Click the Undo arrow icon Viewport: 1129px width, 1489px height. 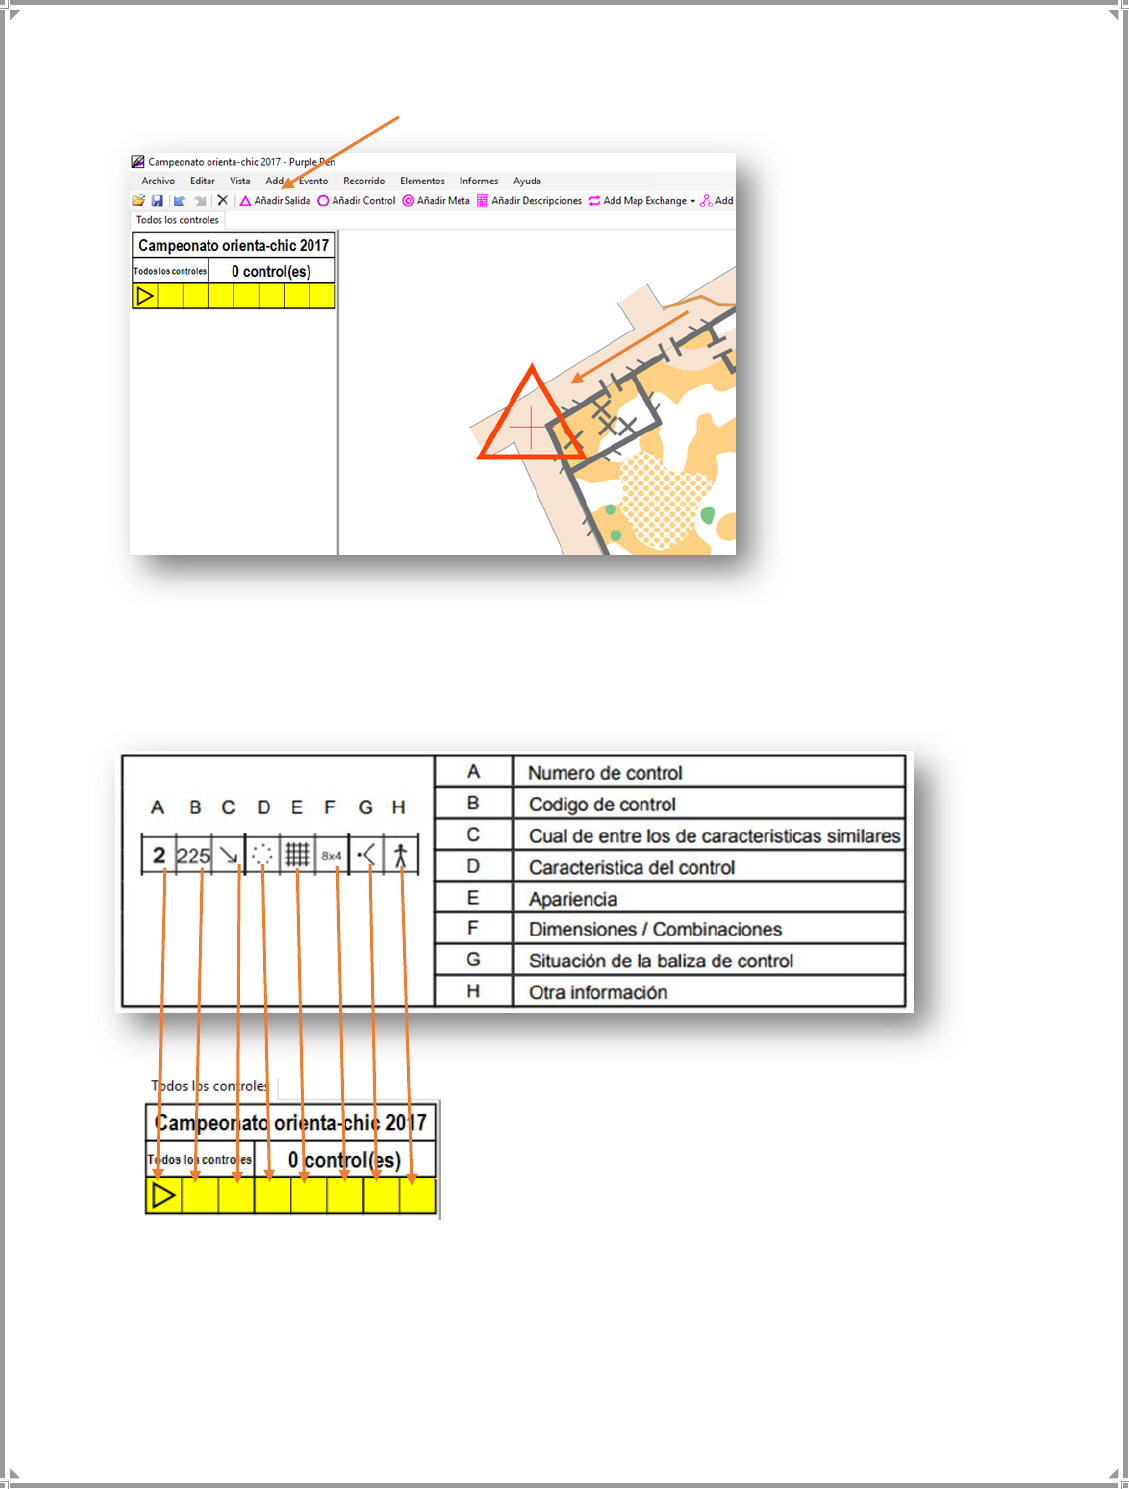click(180, 201)
